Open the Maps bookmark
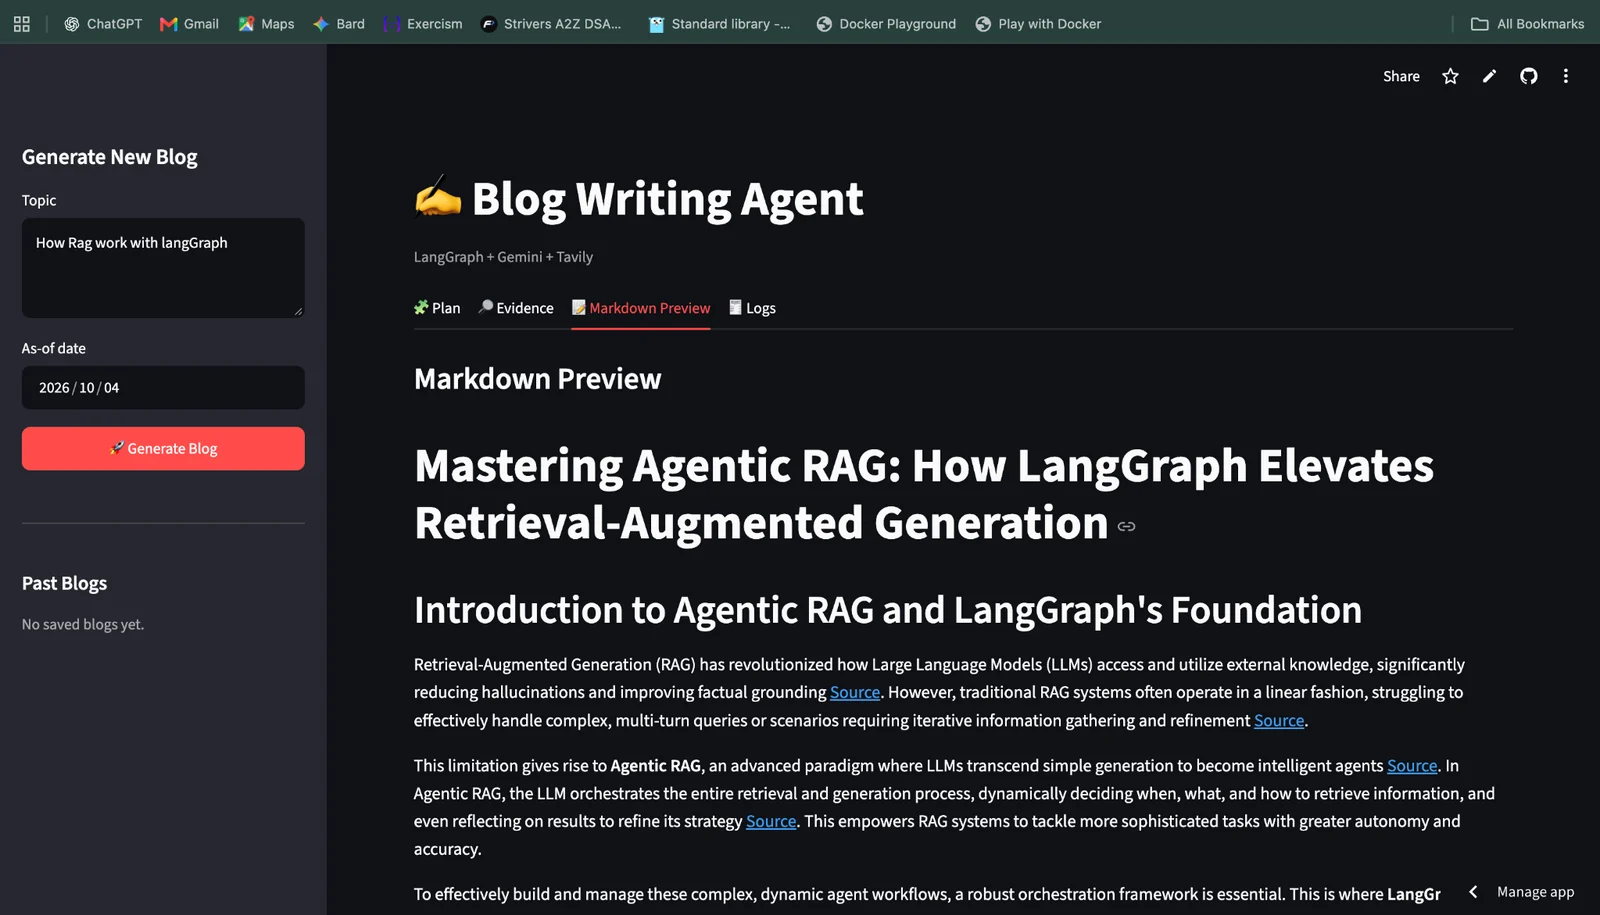This screenshot has width=1600, height=915. [266, 24]
